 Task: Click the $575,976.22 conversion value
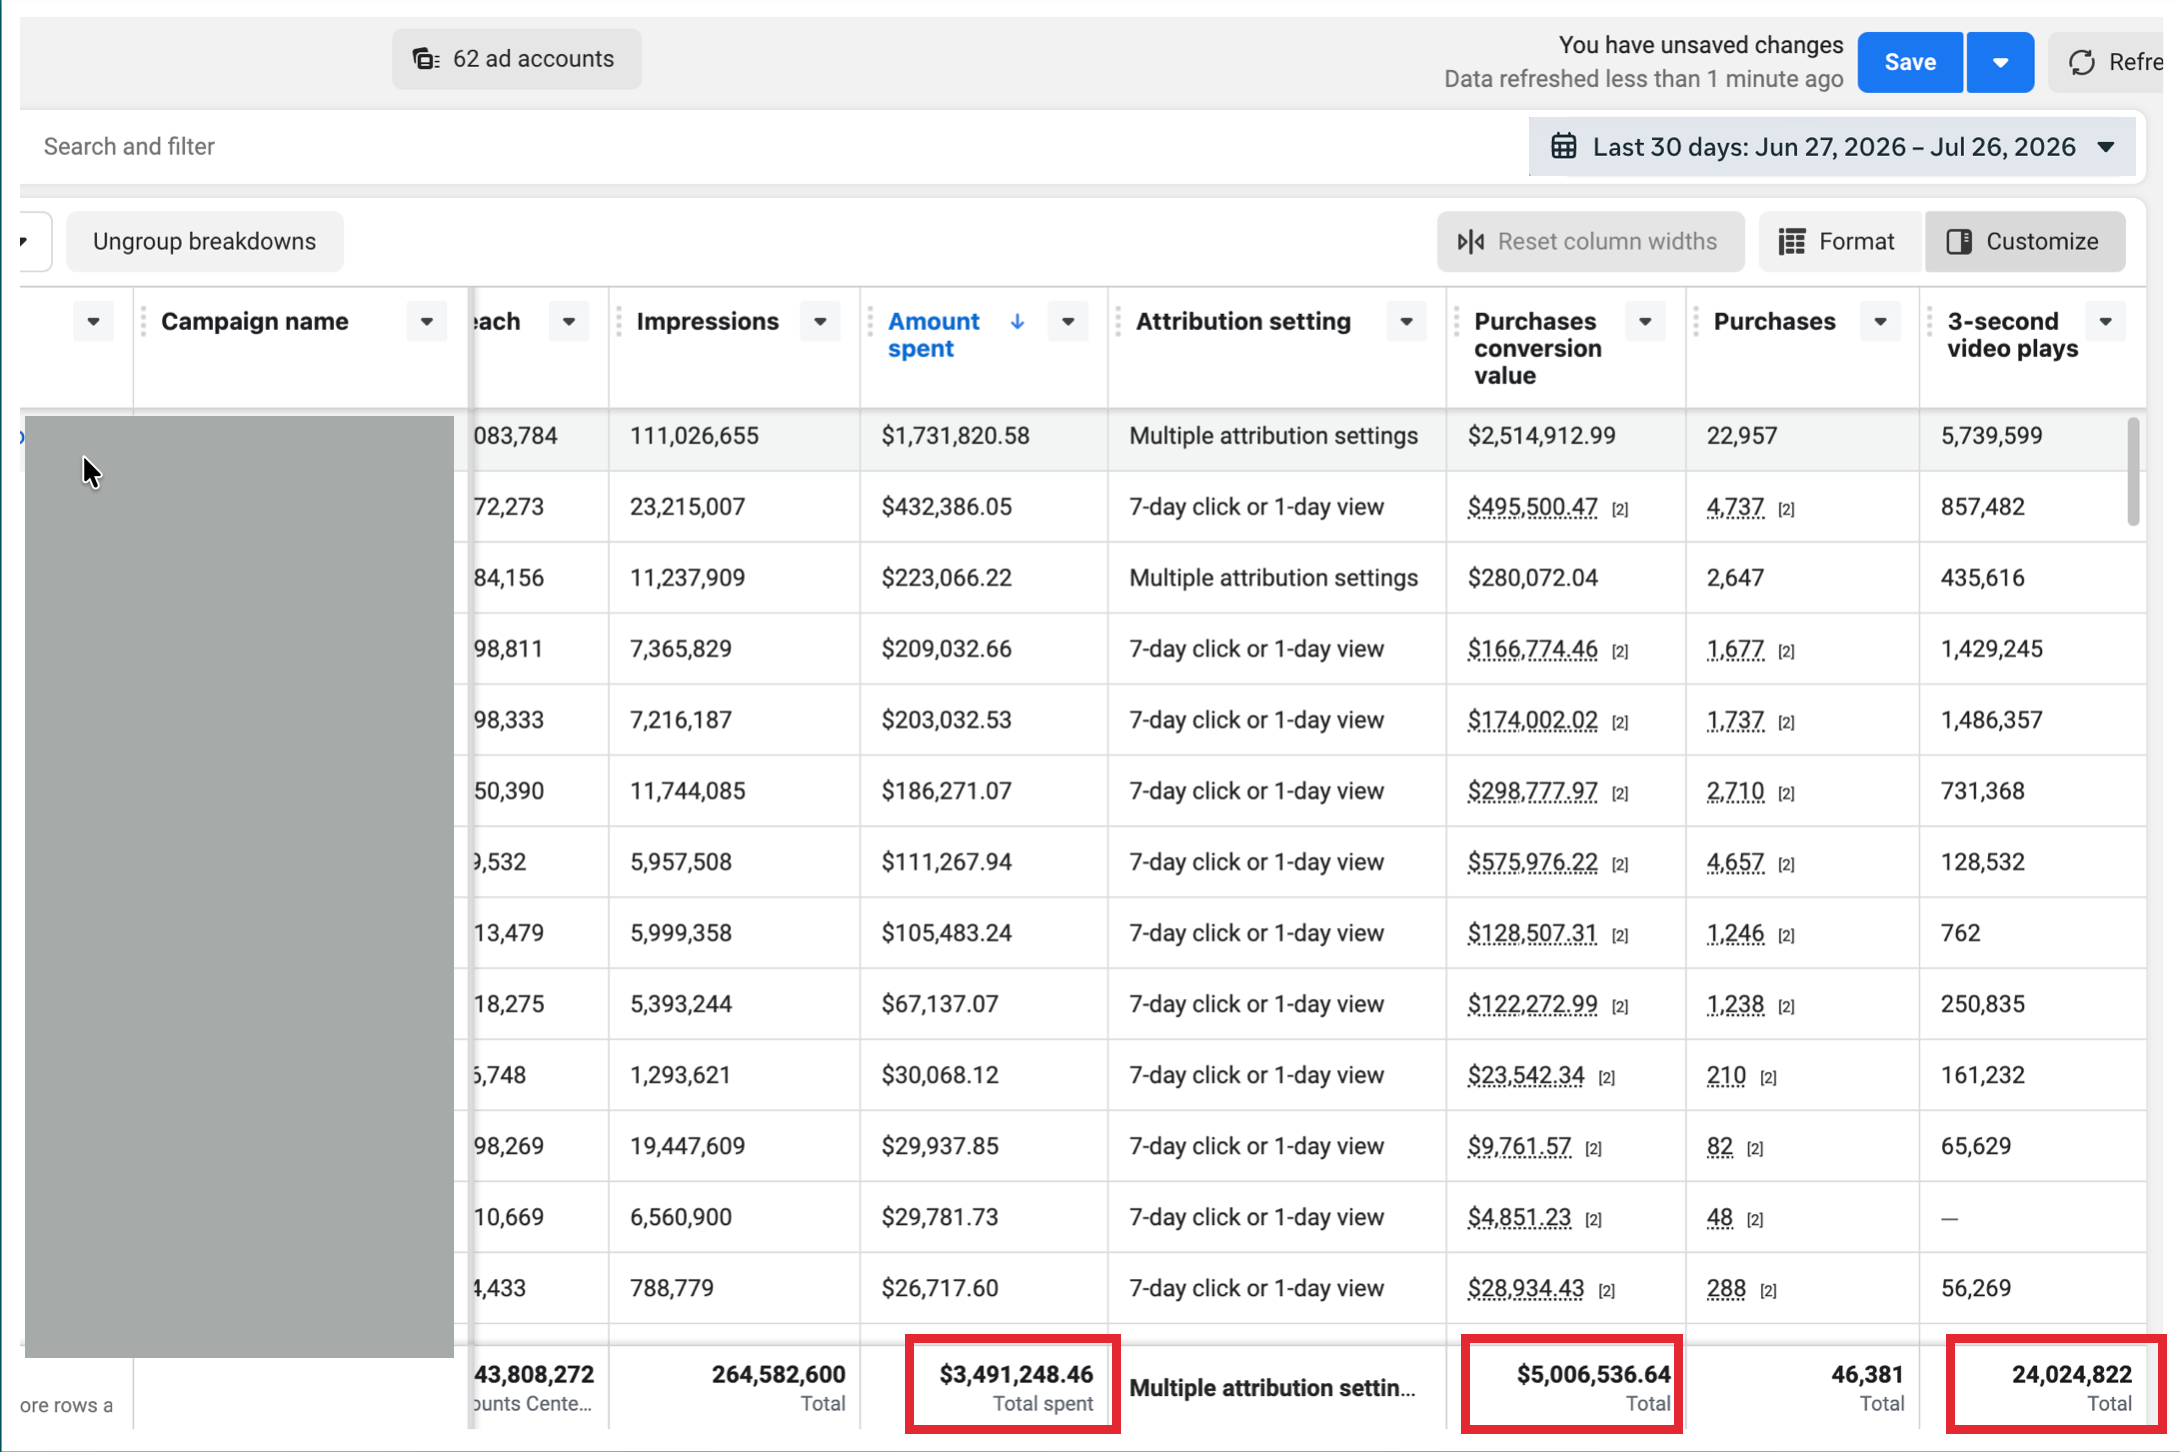tap(1532, 862)
